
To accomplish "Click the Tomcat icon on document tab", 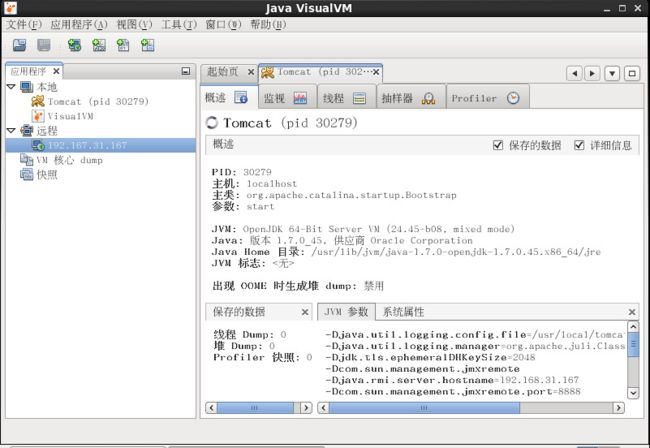I will 267,73.
